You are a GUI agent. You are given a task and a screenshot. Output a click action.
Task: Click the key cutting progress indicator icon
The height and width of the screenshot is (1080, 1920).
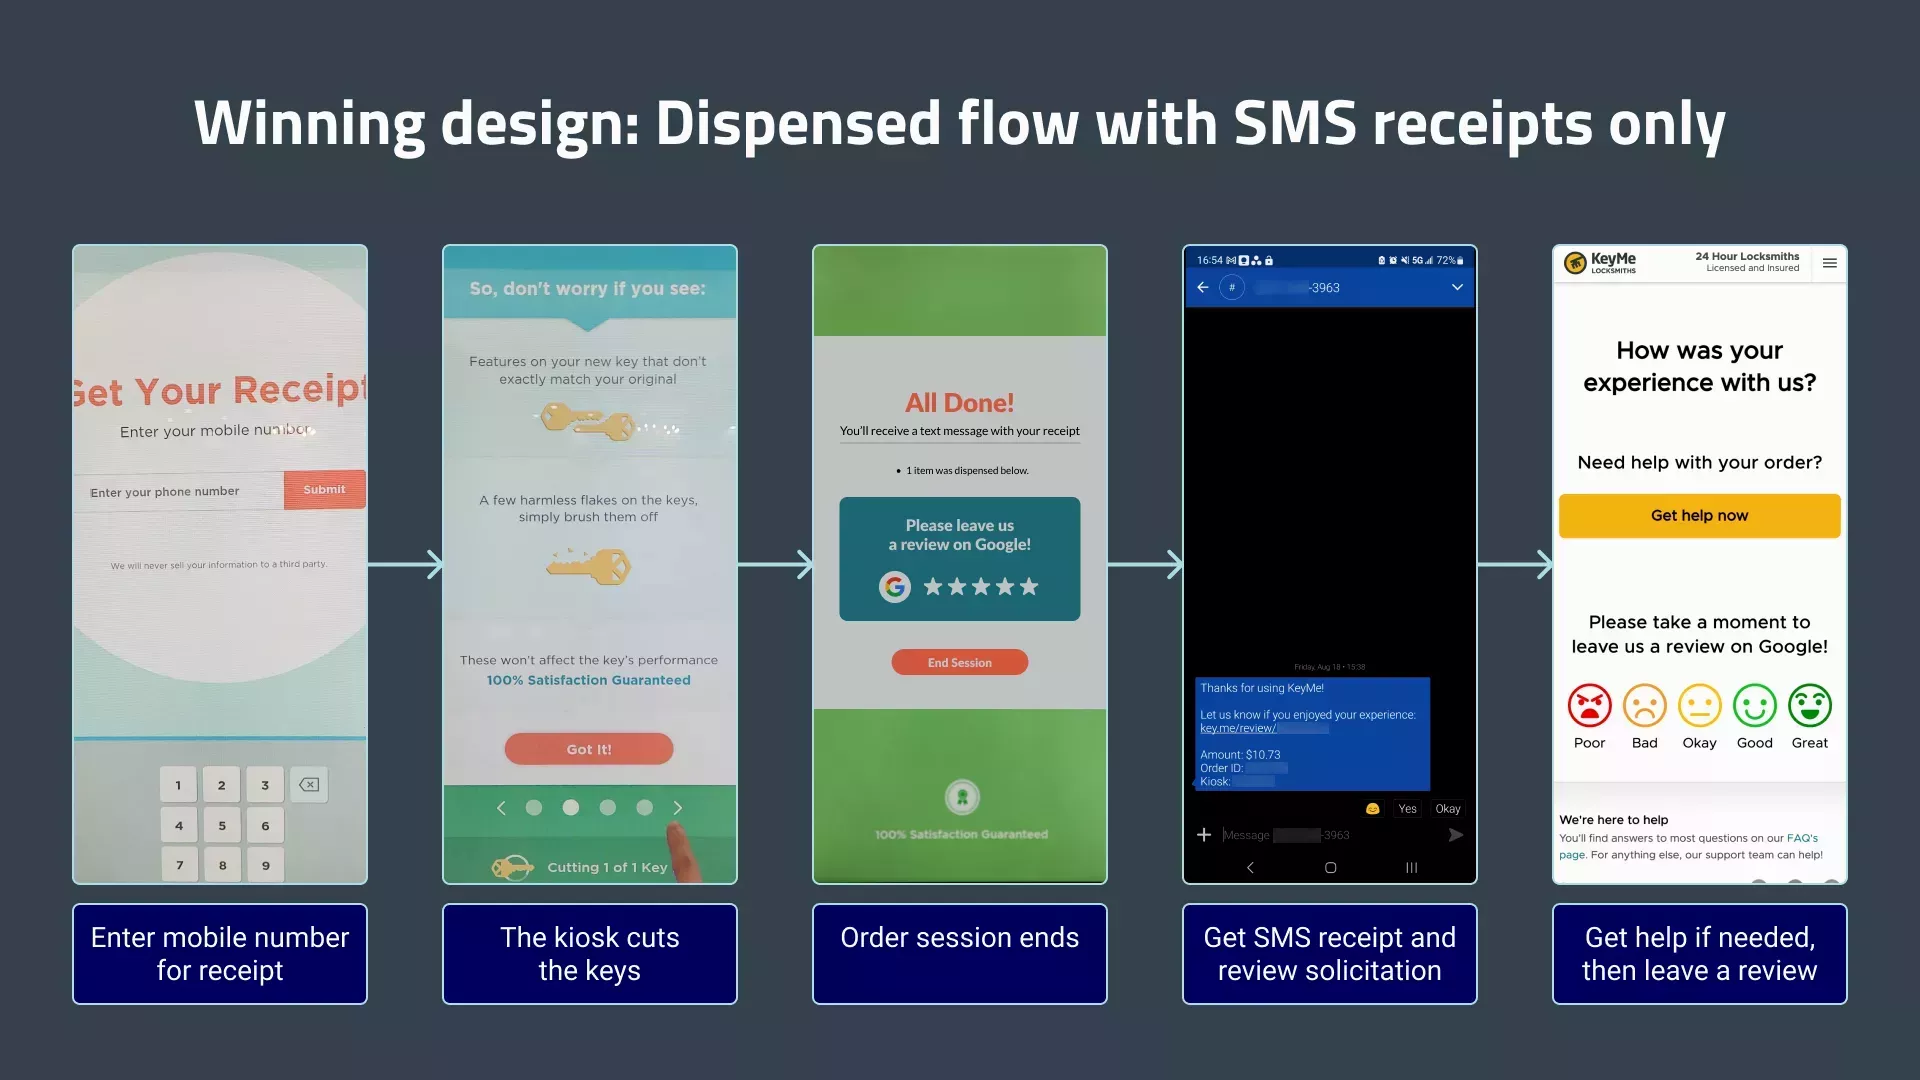tap(514, 865)
